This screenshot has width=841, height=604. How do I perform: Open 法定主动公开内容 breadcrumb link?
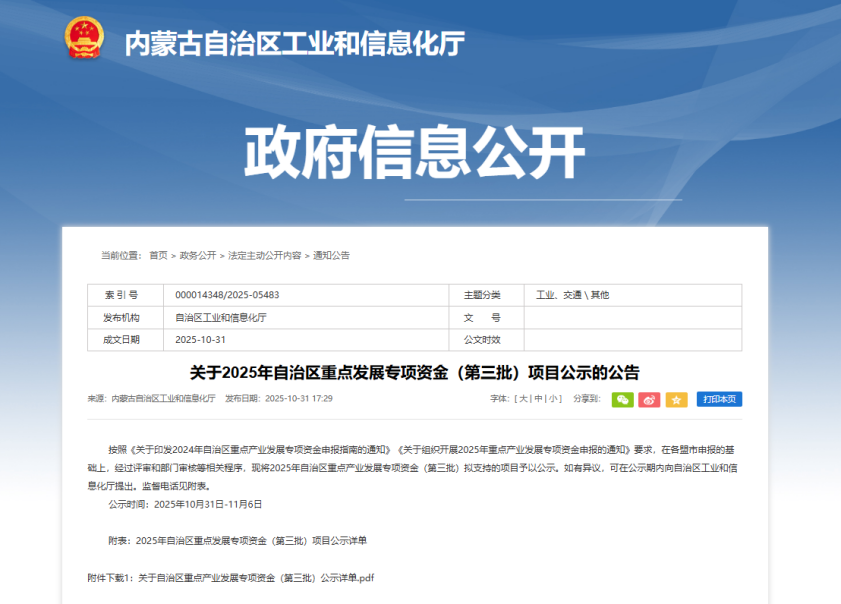[264, 256]
